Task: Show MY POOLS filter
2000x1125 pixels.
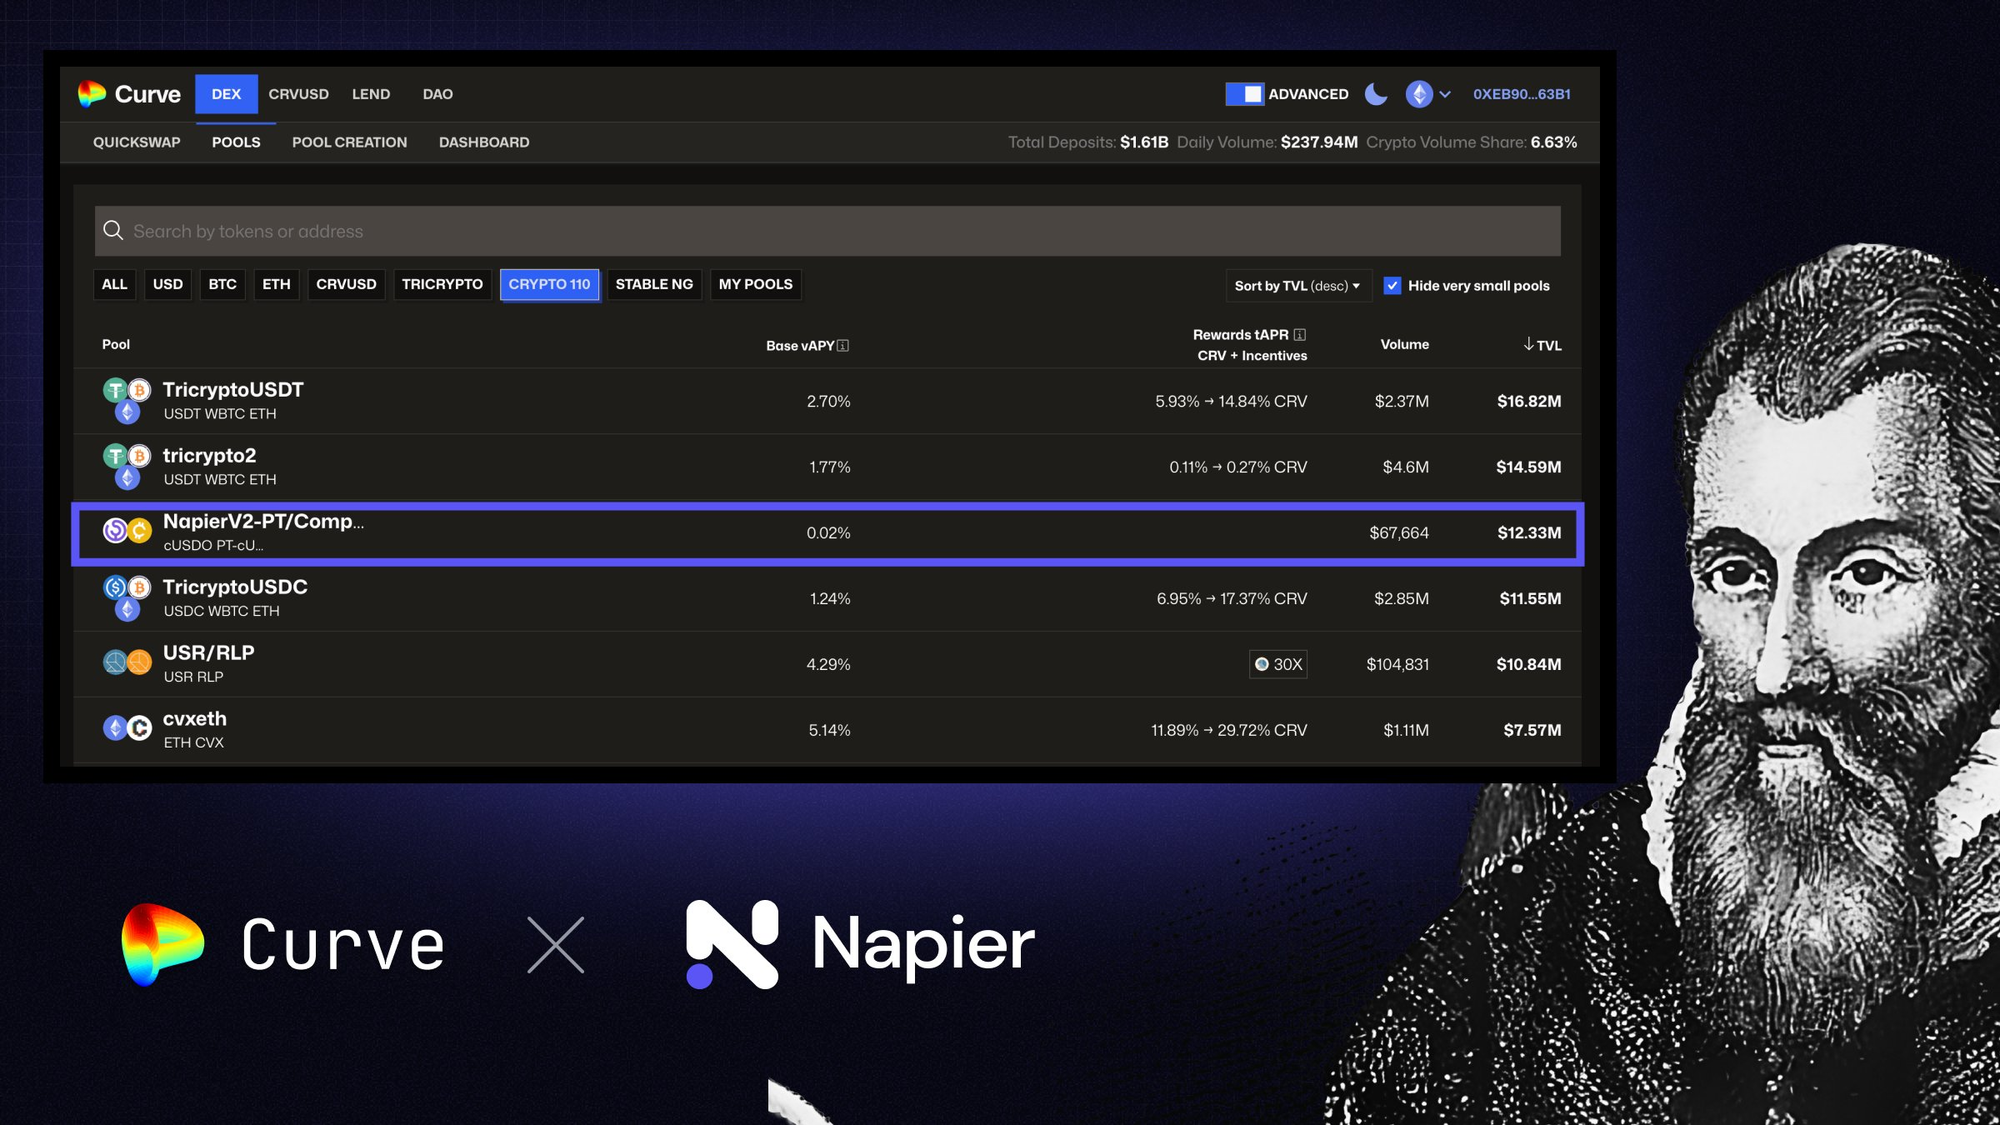Action: point(755,284)
